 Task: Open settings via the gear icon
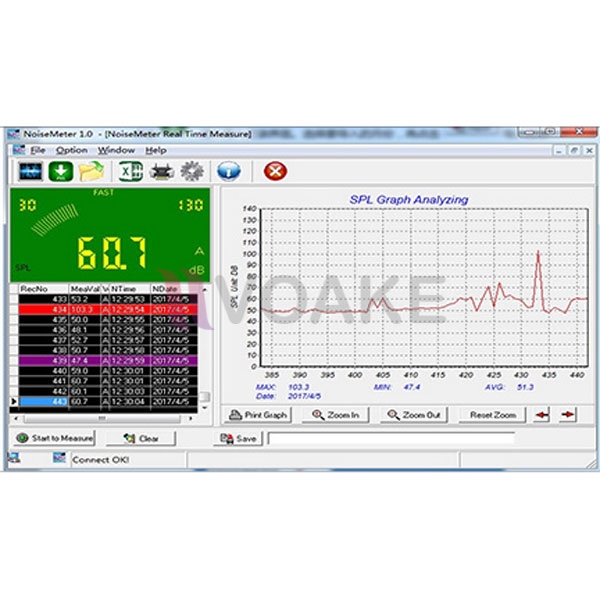pos(192,171)
